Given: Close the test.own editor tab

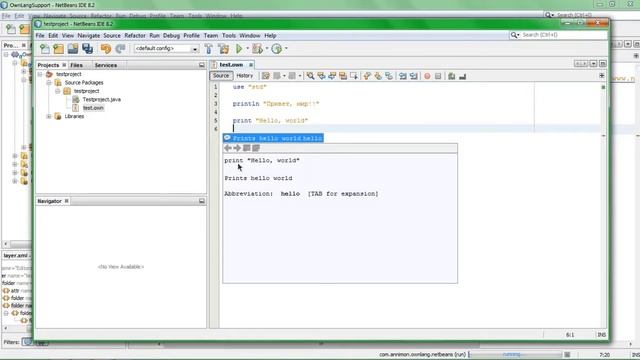Looking at the screenshot, I should (251, 65).
